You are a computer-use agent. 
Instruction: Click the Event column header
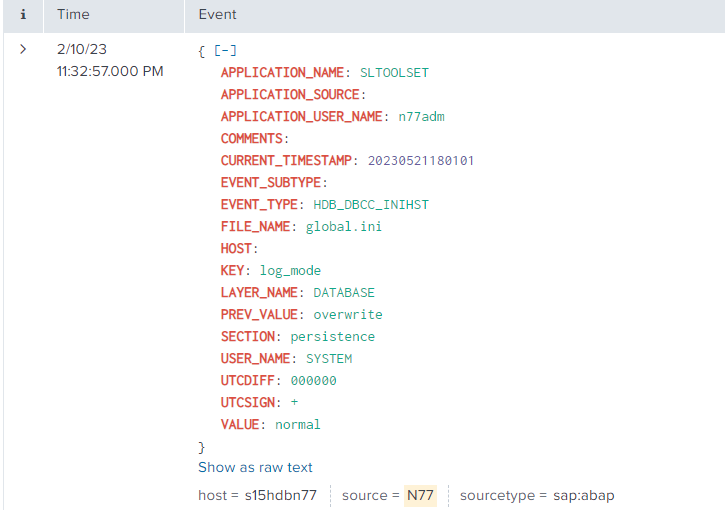[x=217, y=15]
